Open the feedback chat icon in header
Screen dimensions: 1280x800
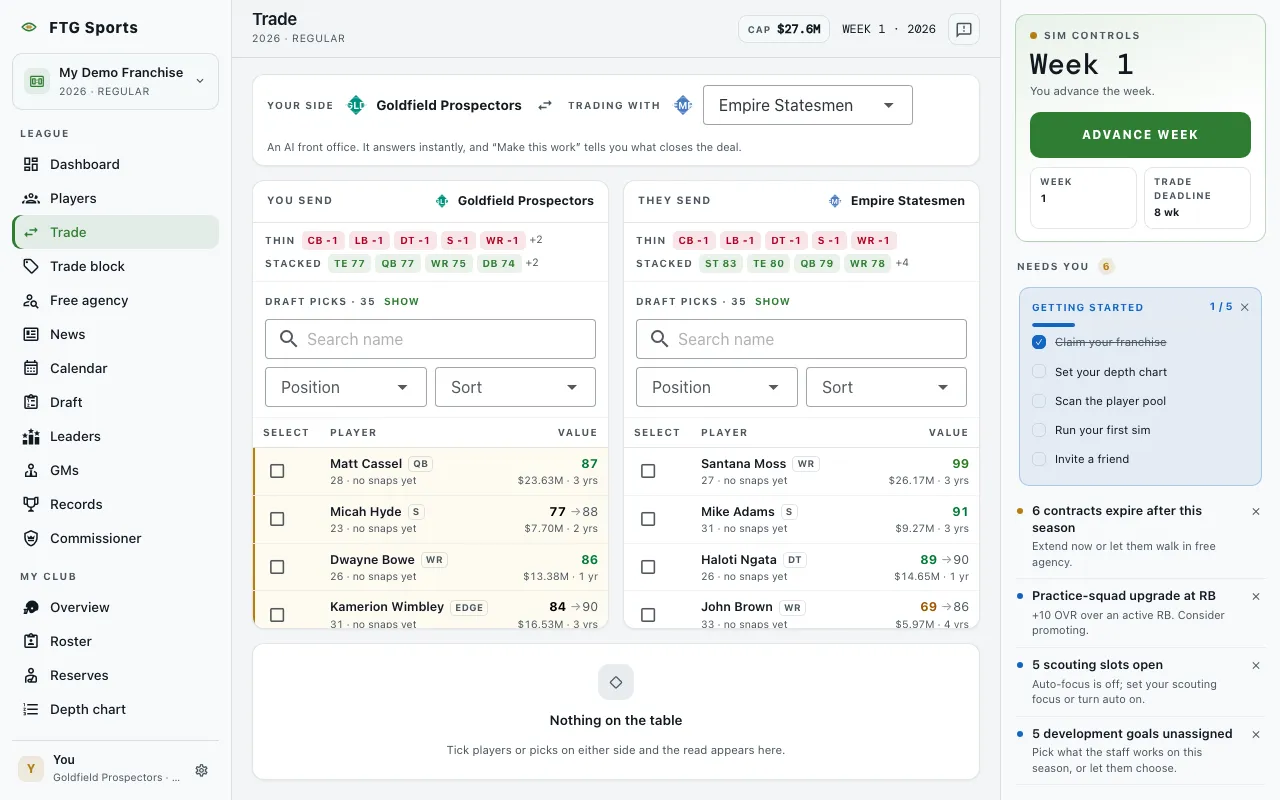pos(964,29)
